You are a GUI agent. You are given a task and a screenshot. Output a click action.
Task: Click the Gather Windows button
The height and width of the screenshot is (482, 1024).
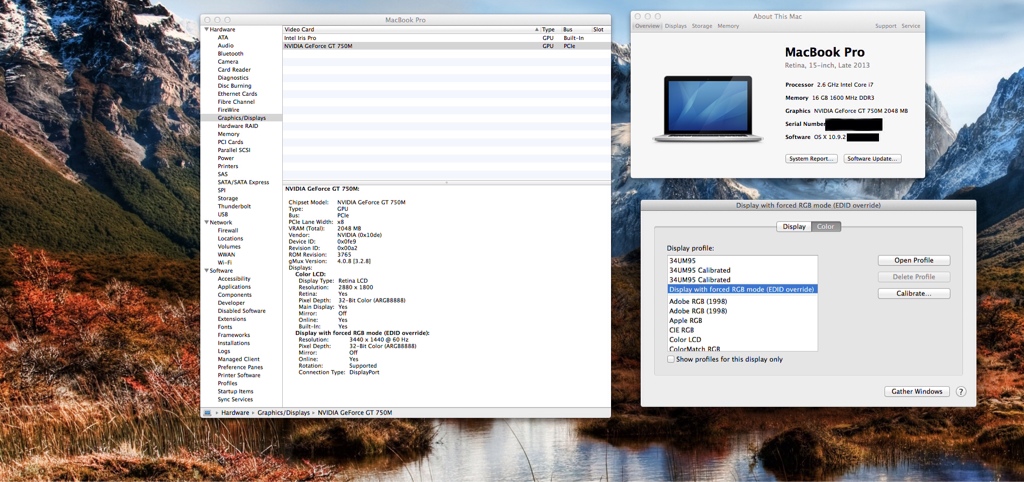click(x=917, y=391)
